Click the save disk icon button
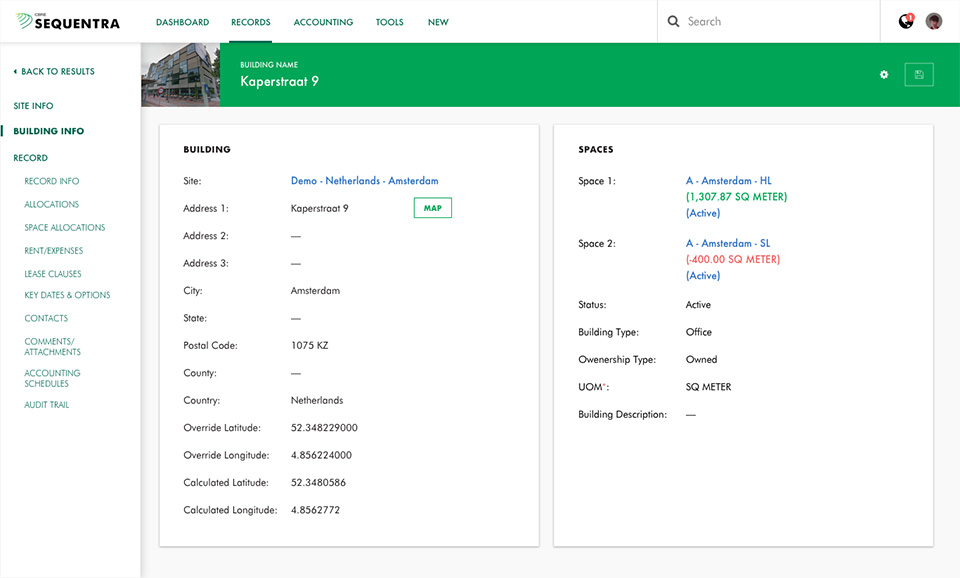Image resolution: width=960 pixels, height=578 pixels. point(919,75)
